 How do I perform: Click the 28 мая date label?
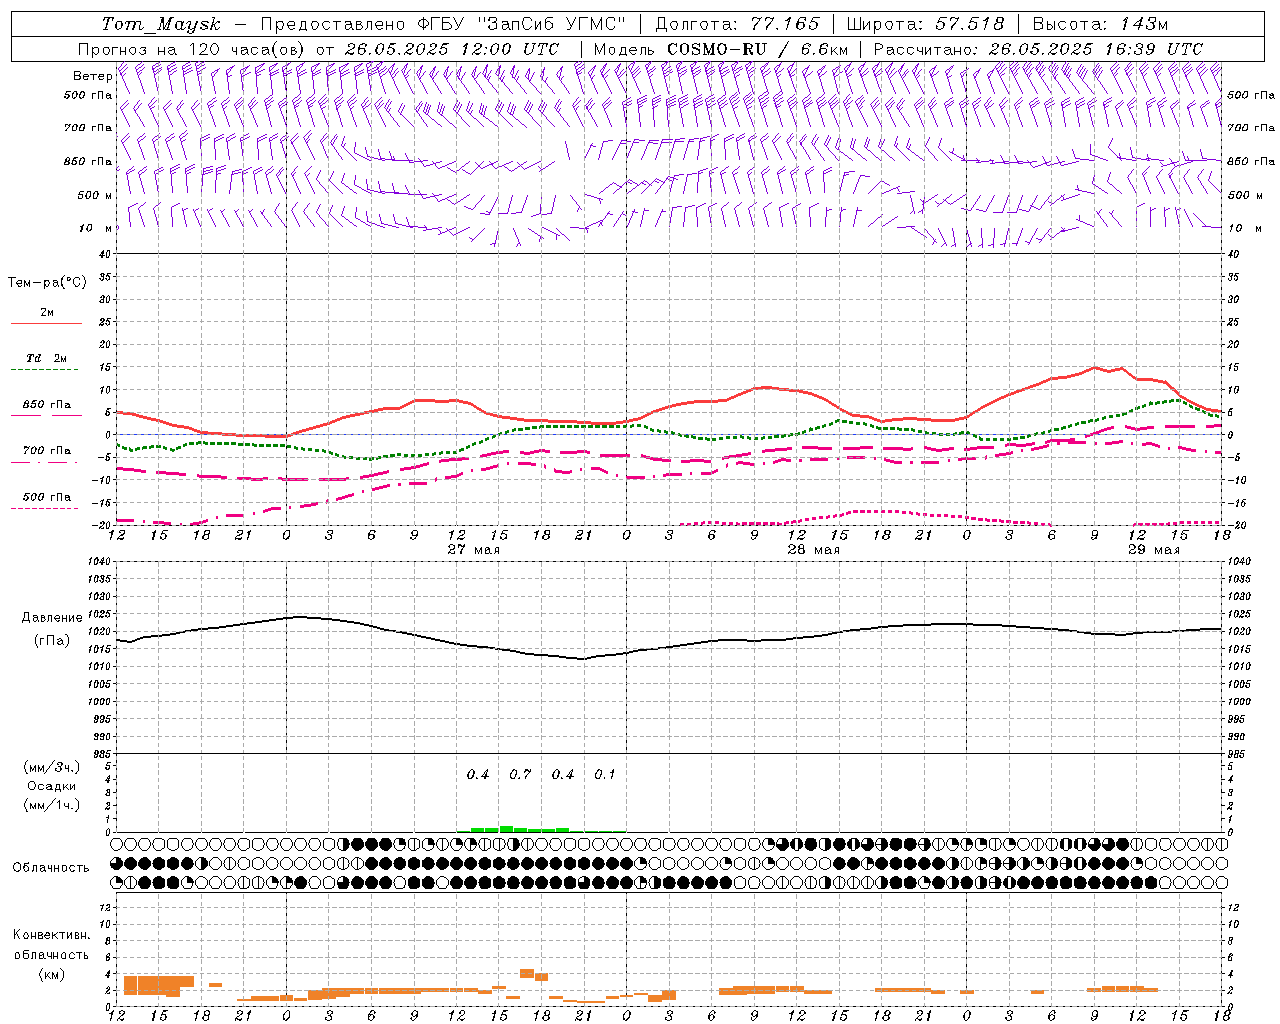813,550
